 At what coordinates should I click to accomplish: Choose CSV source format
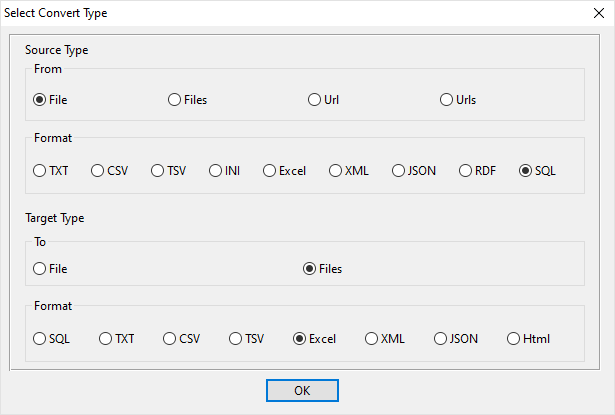pos(98,171)
